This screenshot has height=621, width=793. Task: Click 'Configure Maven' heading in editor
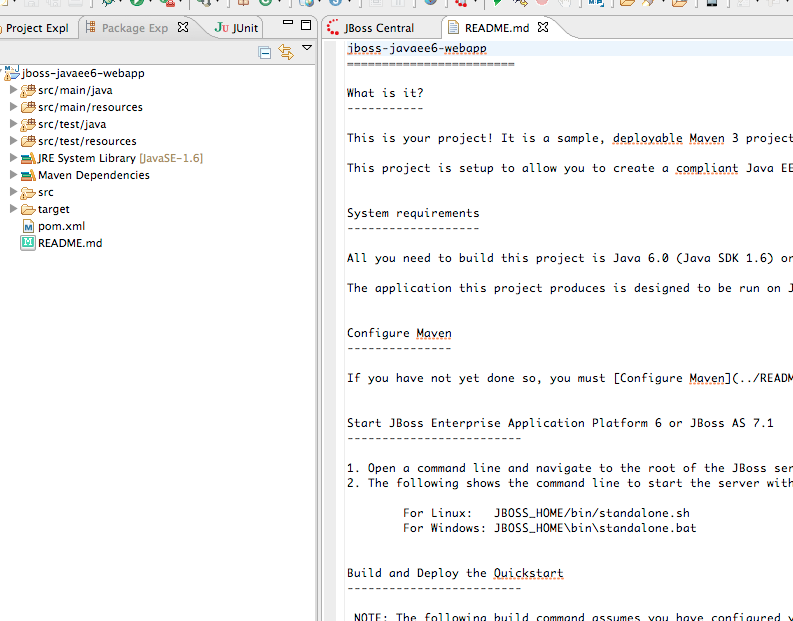tap(399, 333)
